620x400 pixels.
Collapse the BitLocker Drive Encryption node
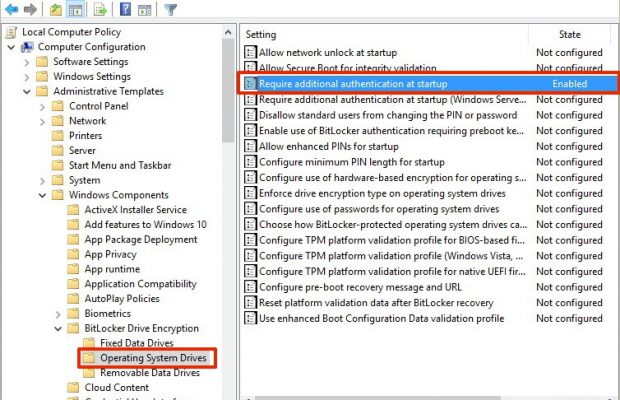click(x=57, y=328)
